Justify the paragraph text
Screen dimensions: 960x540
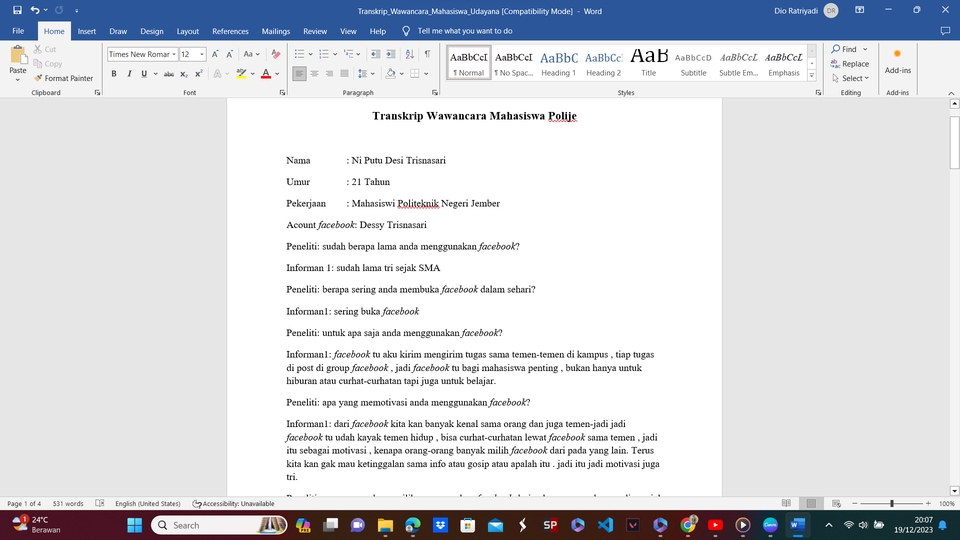point(344,74)
